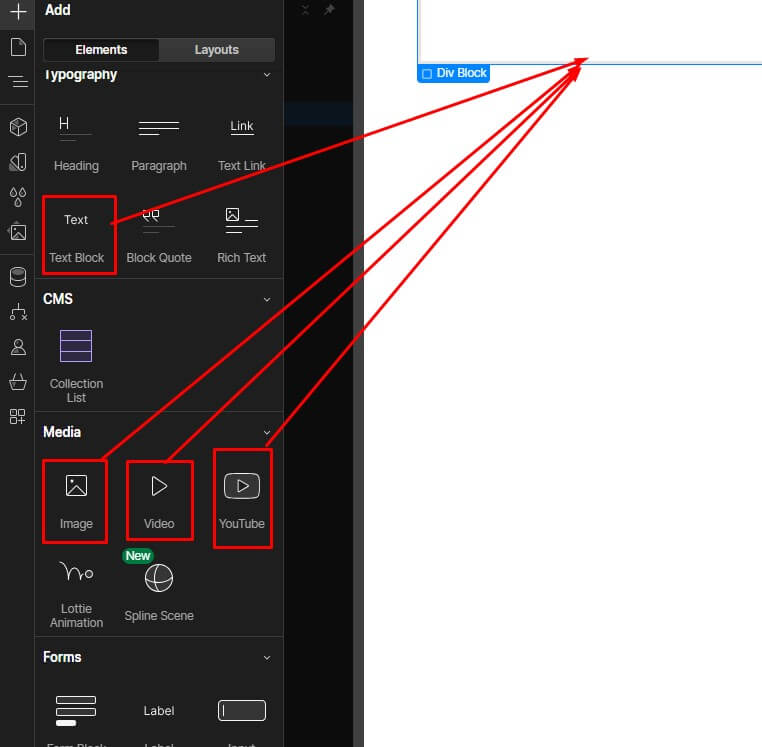This screenshot has width=762, height=747.
Task: Pin the Add panel open
Action: [x=329, y=10]
